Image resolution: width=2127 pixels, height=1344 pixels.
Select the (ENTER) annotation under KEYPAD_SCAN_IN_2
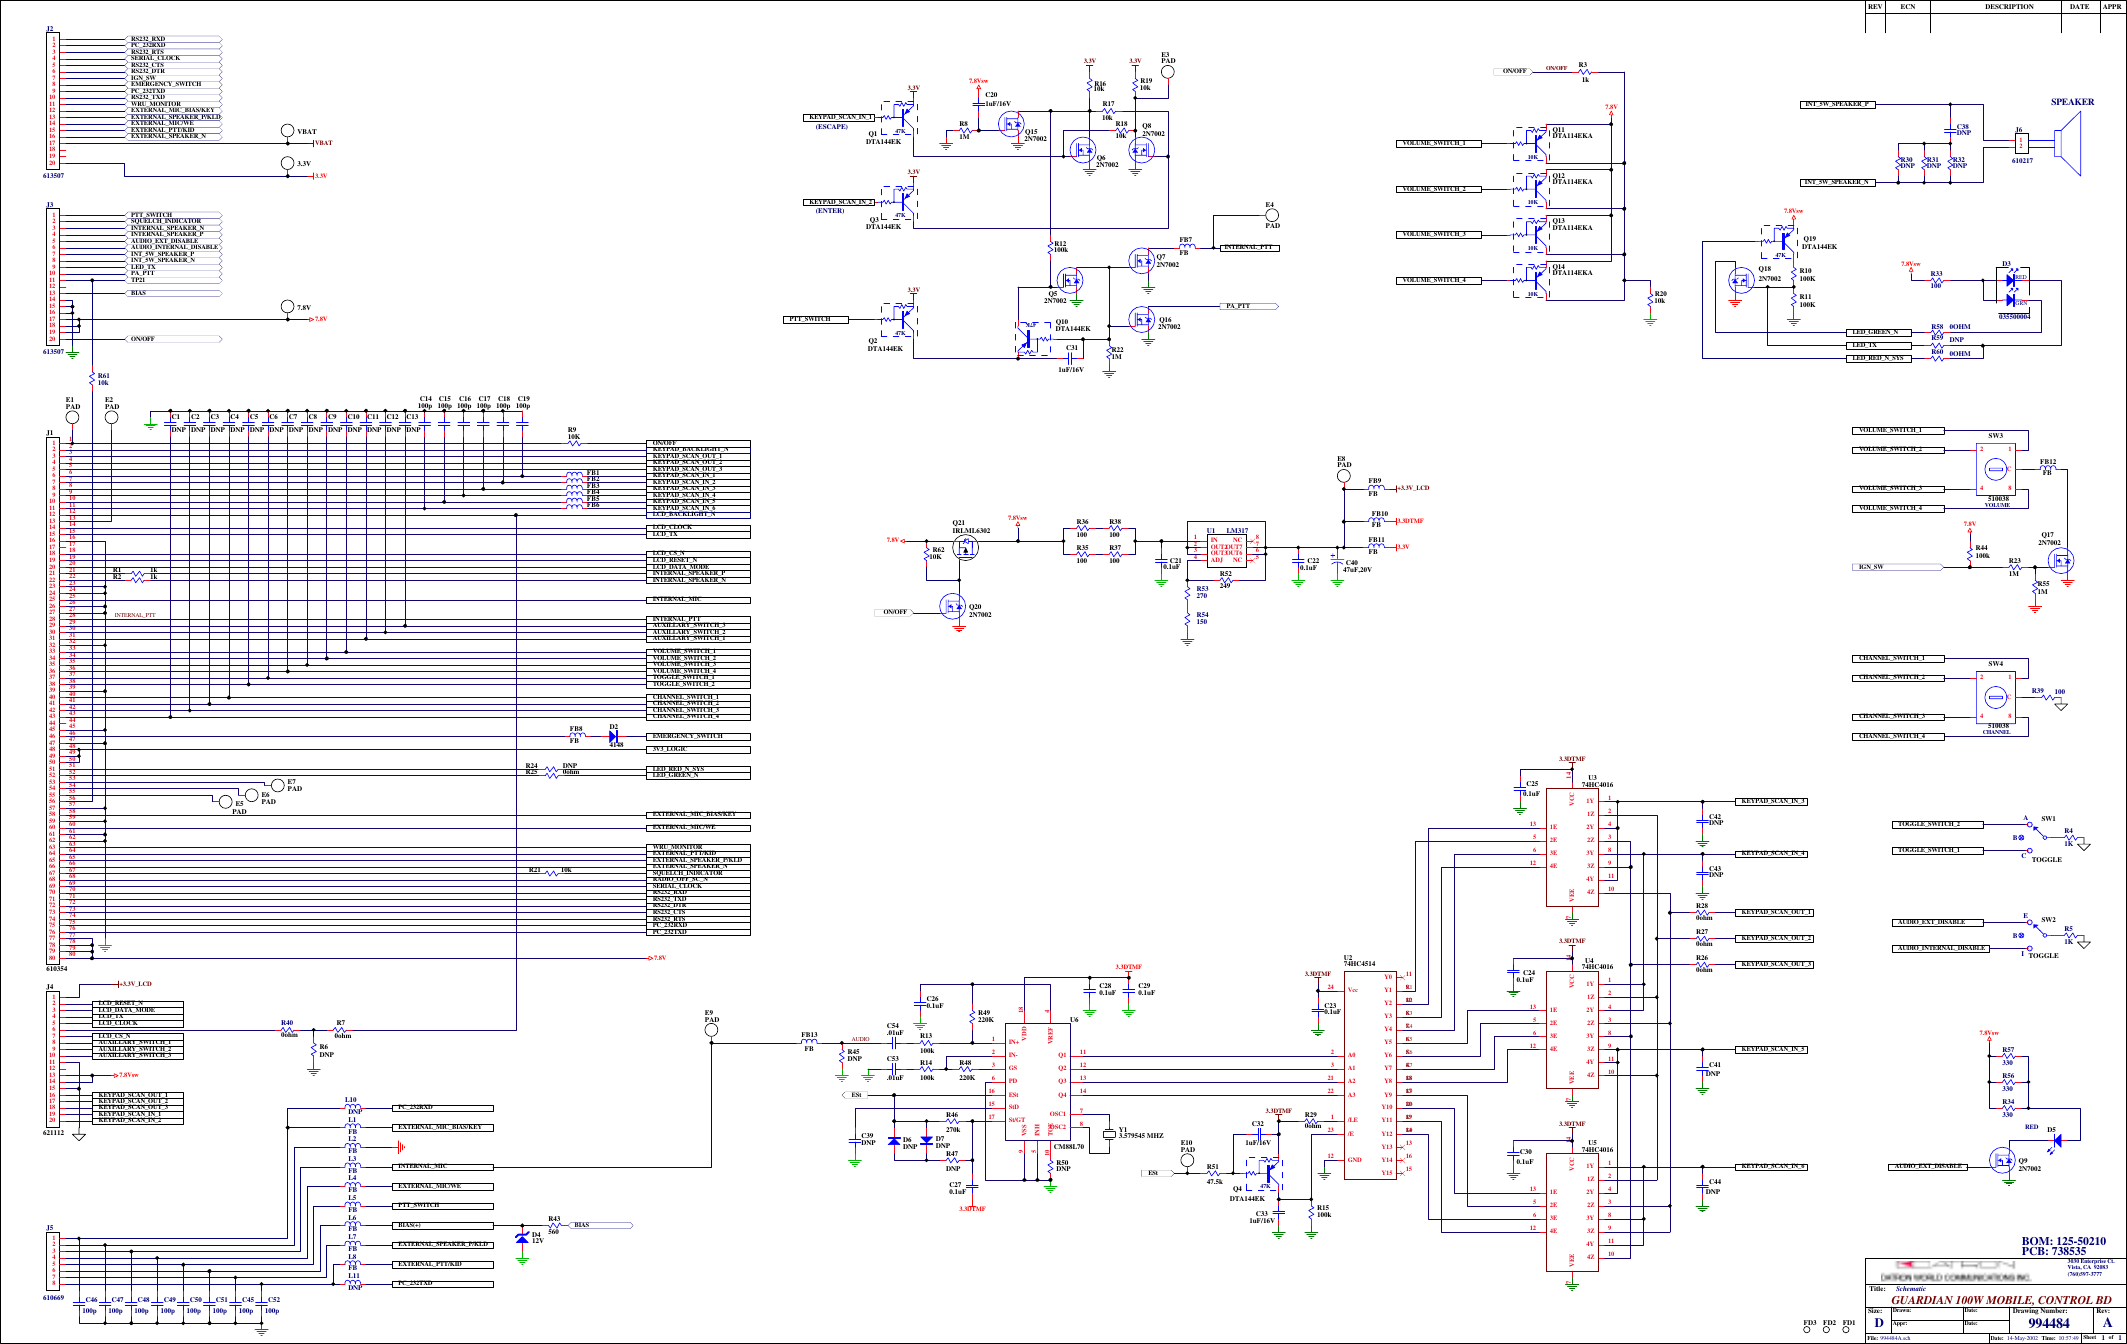click(830, 211)
